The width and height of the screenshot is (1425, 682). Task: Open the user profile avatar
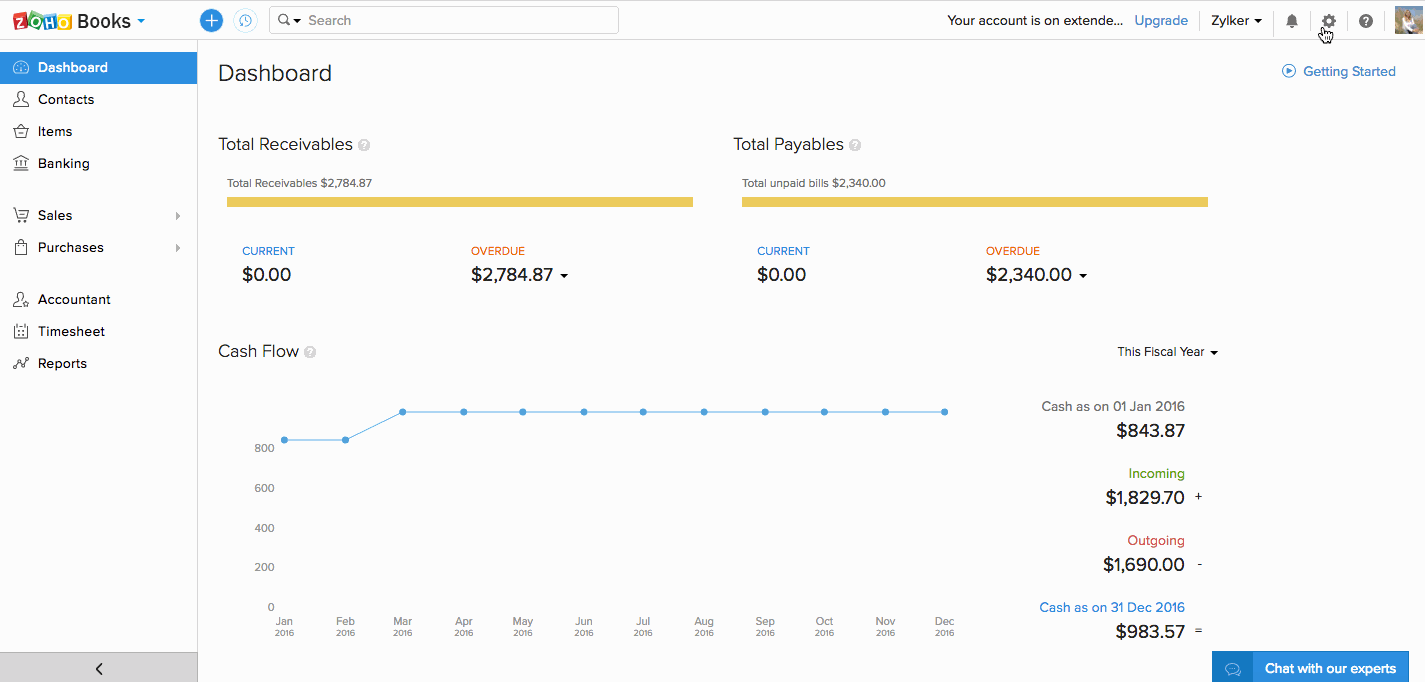tap(1408, 20)
